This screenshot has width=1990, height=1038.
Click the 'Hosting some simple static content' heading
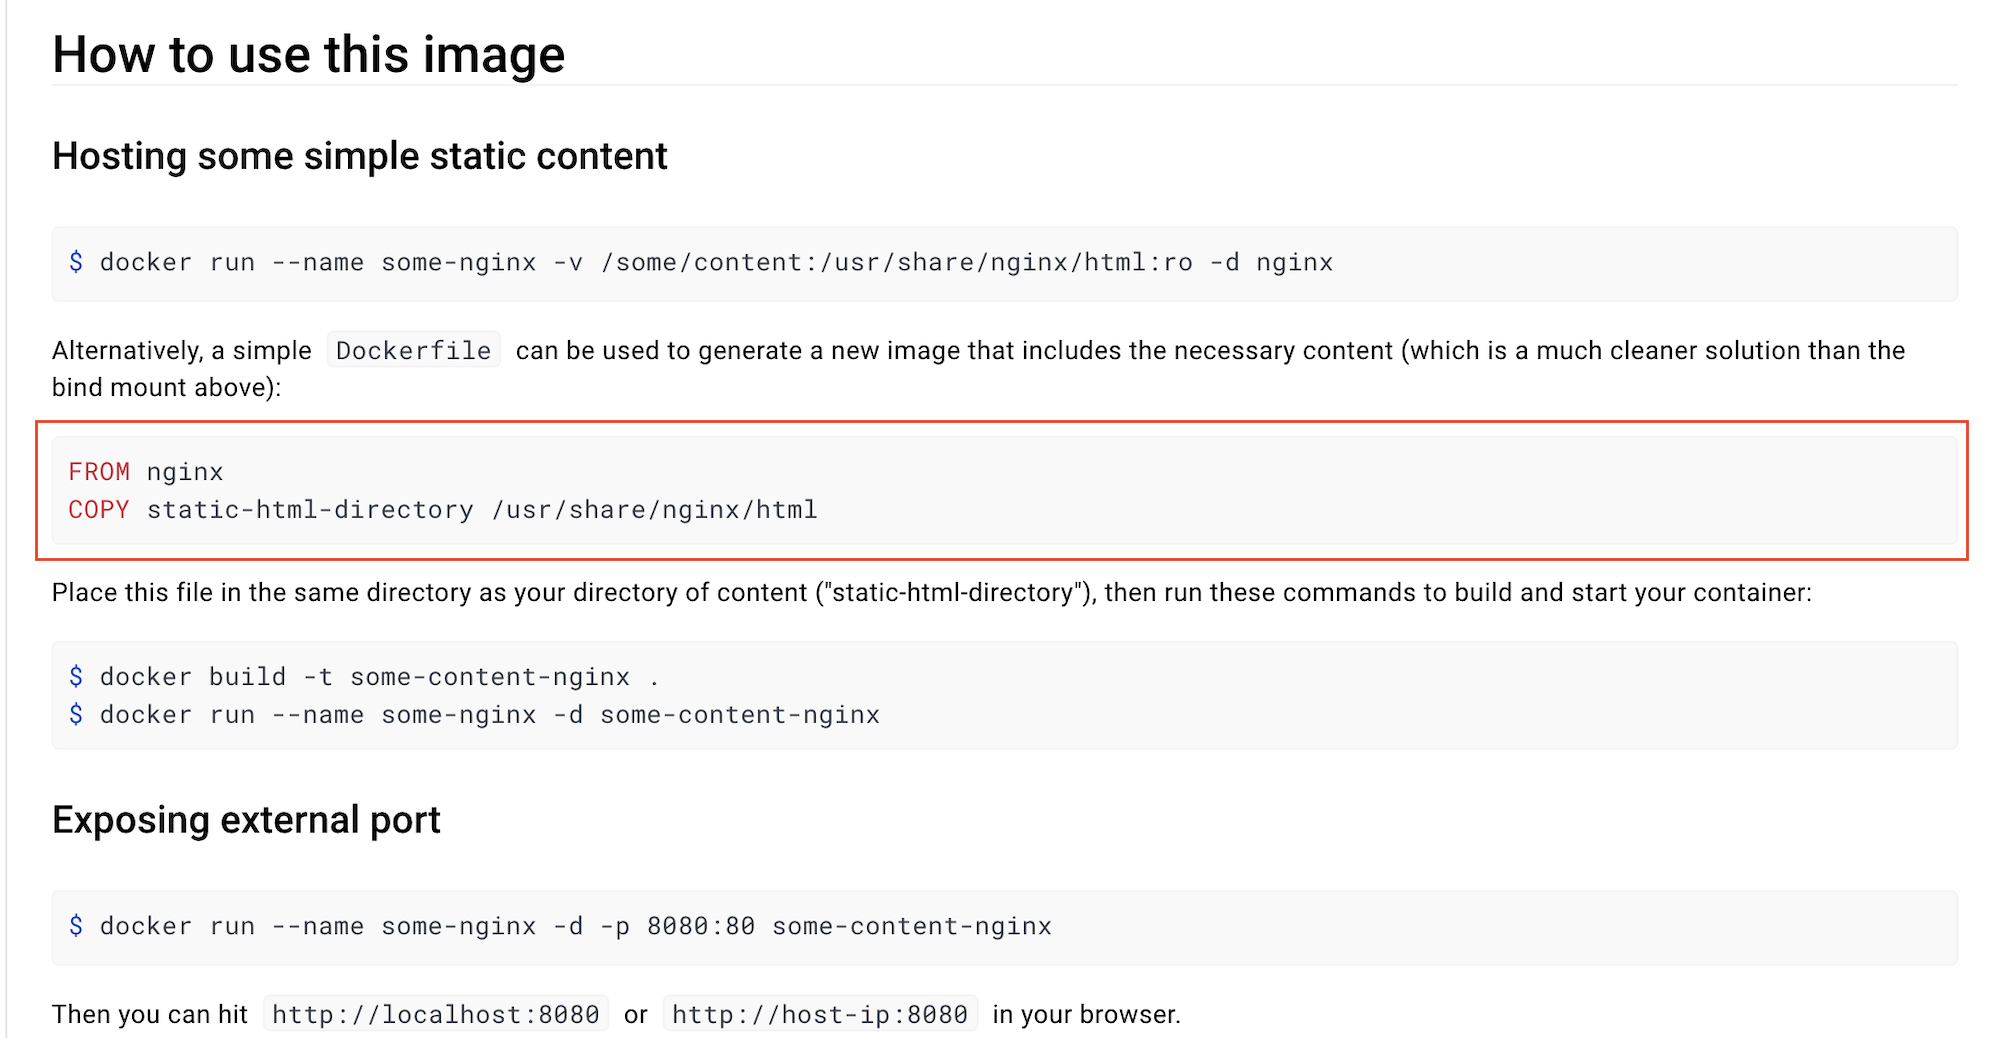359,156
